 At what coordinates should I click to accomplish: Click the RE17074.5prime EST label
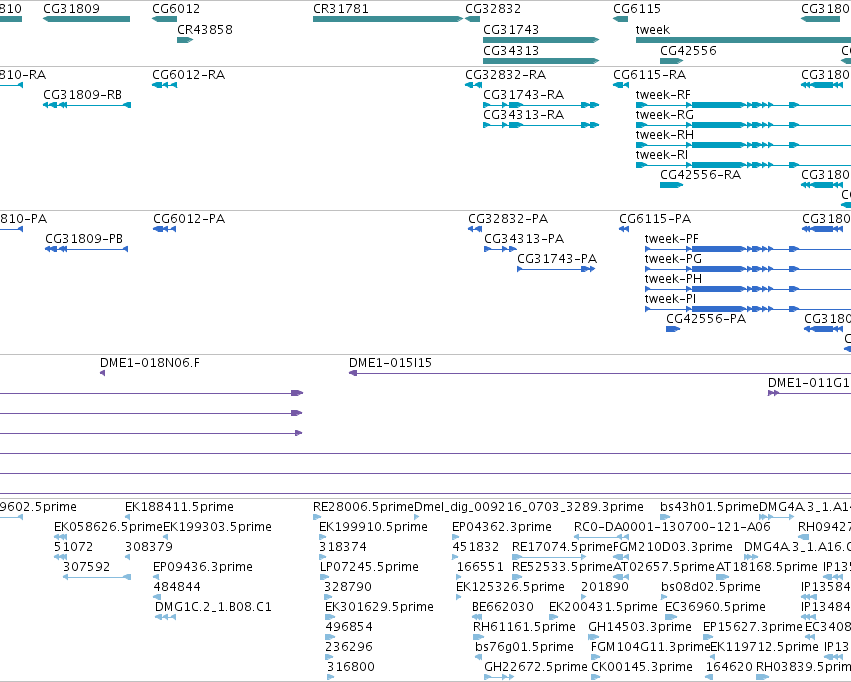pos(562,547)
